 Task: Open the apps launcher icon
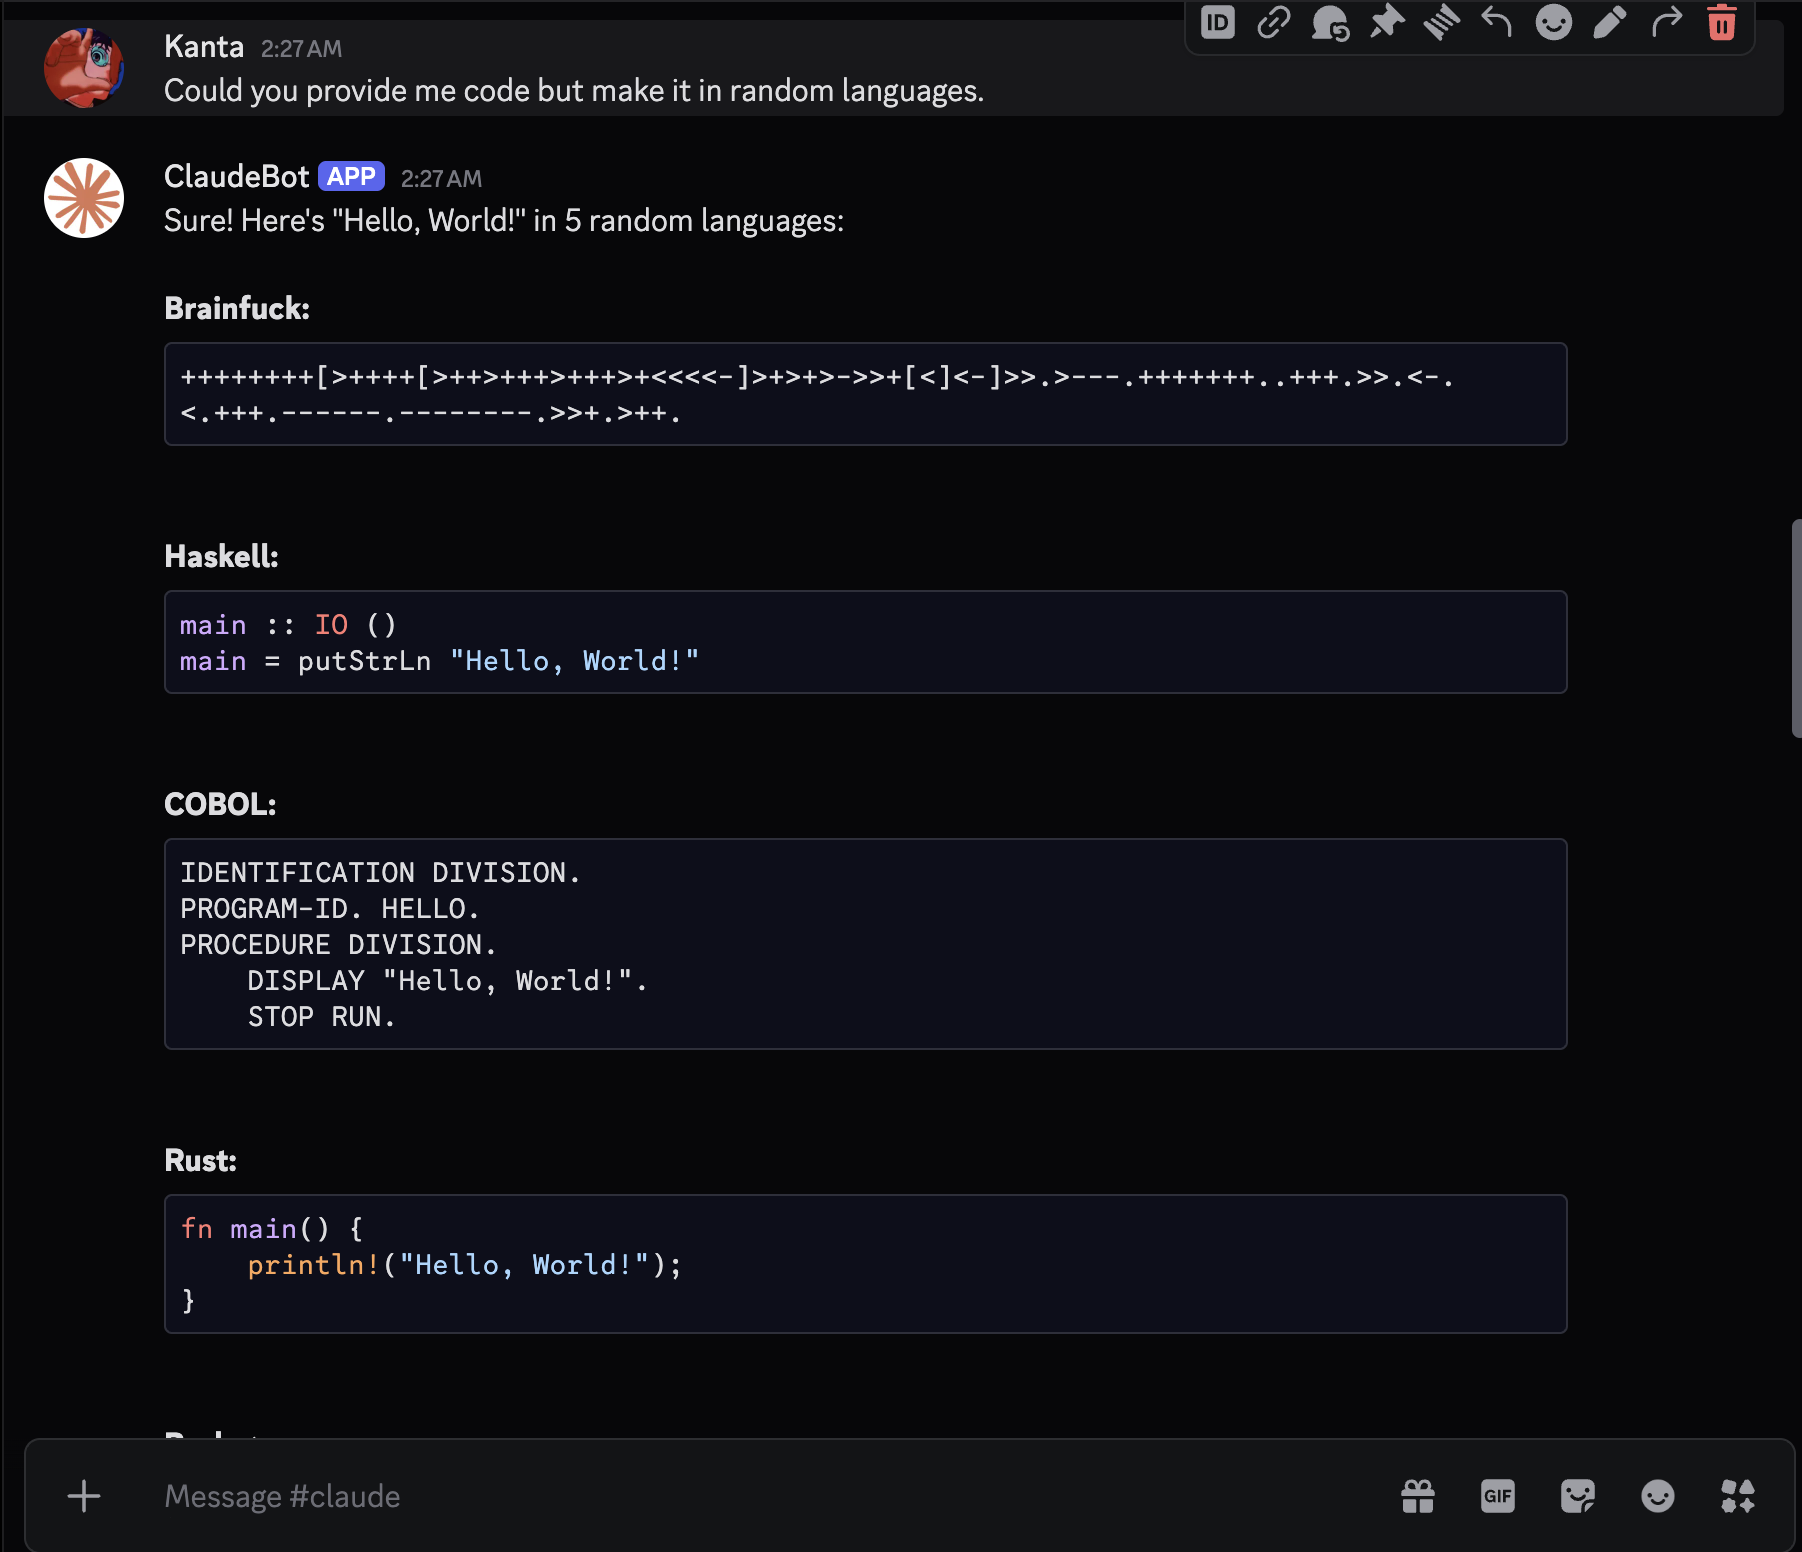click(x=1738, y=1496)
